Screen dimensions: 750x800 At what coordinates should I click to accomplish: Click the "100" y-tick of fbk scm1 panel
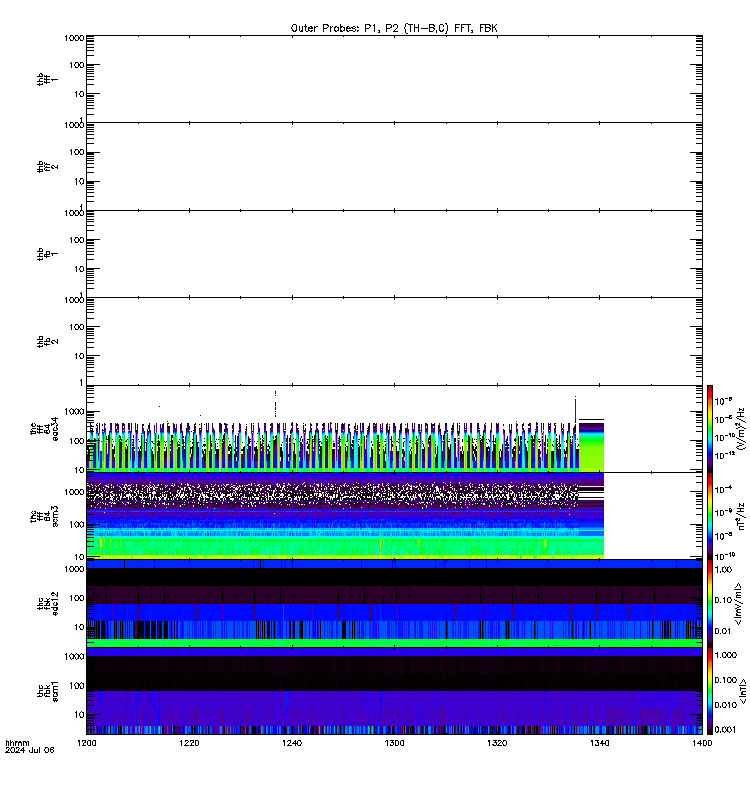click(78, 686)
